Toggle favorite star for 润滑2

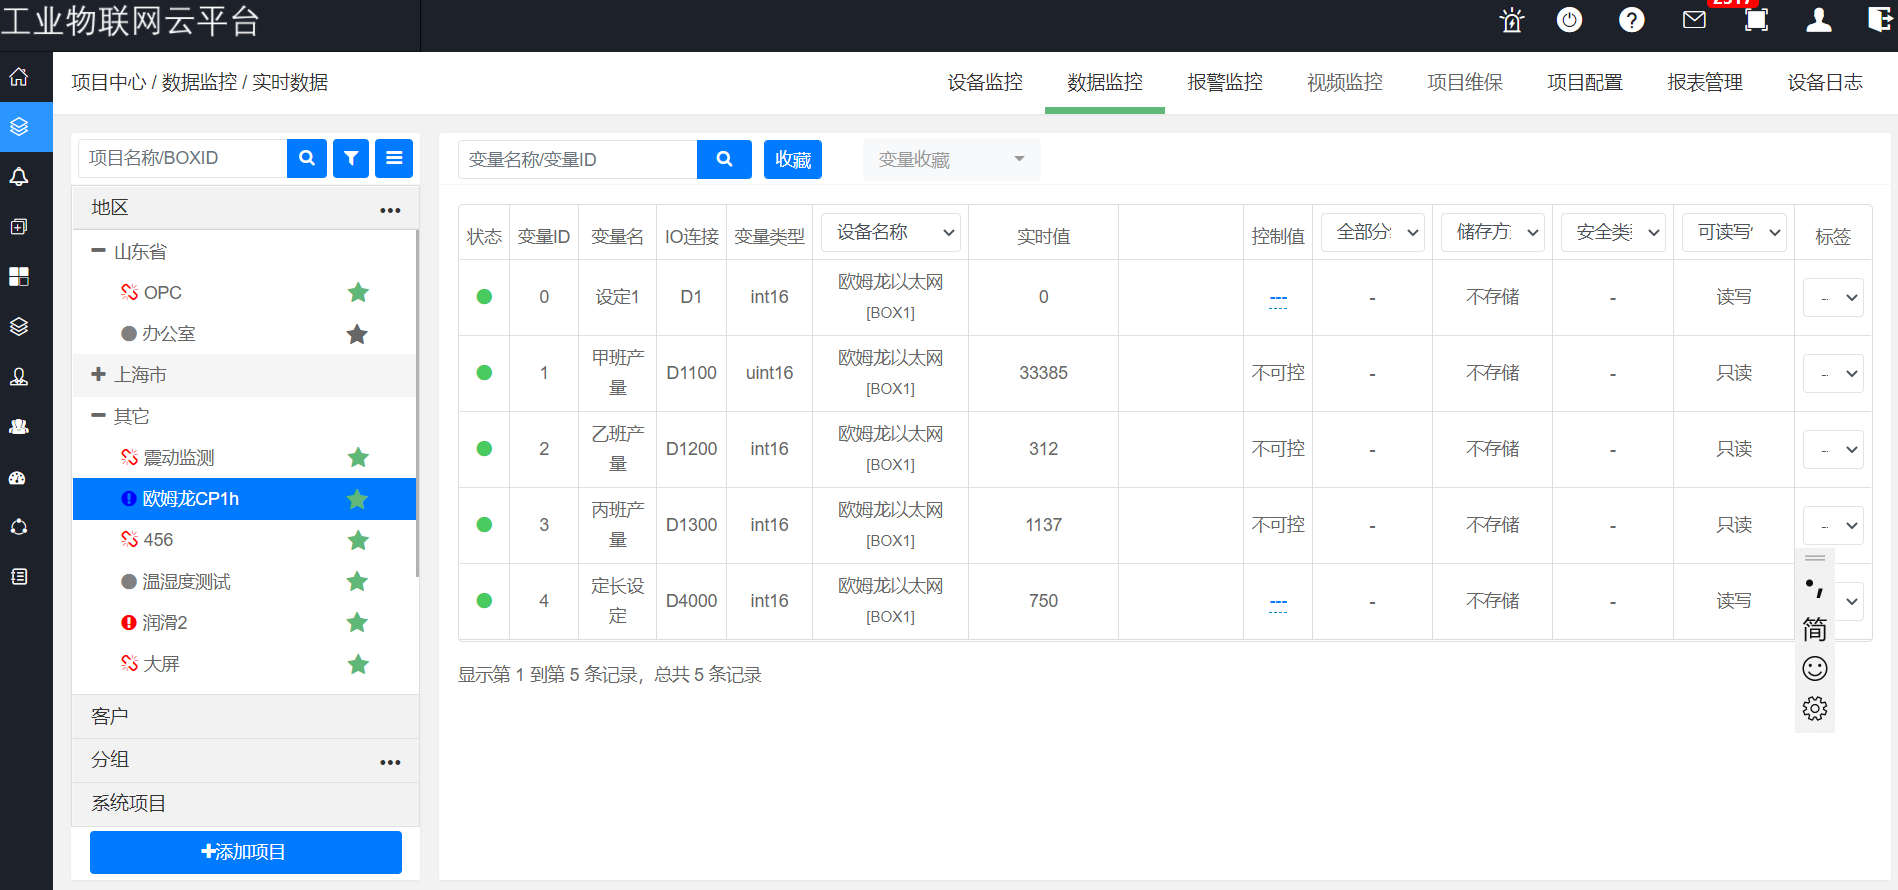357,622
